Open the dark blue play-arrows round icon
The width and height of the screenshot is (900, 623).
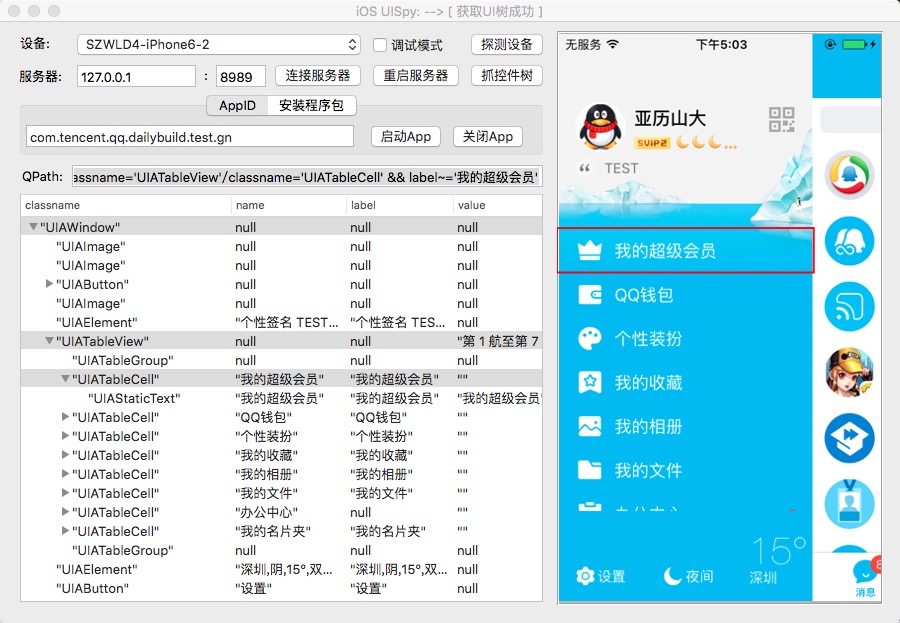click(x=849, y=438)
